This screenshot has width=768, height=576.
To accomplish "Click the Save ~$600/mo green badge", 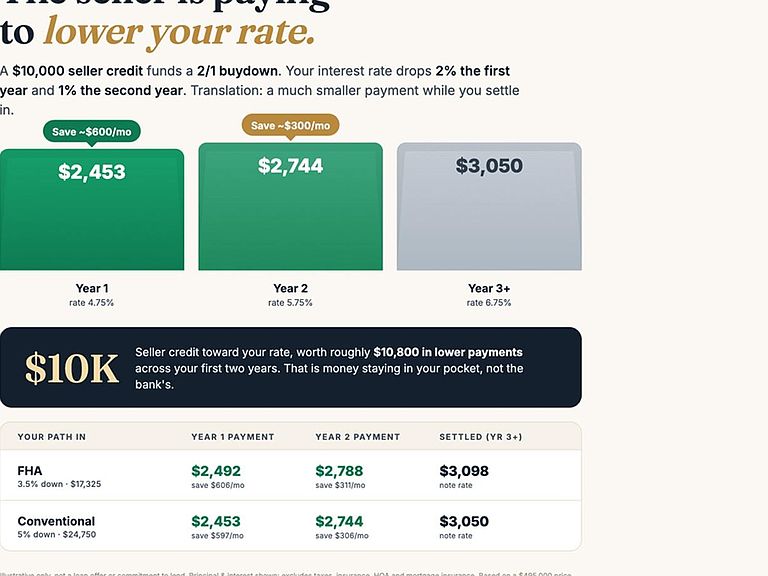I will (x=92, y=132).
